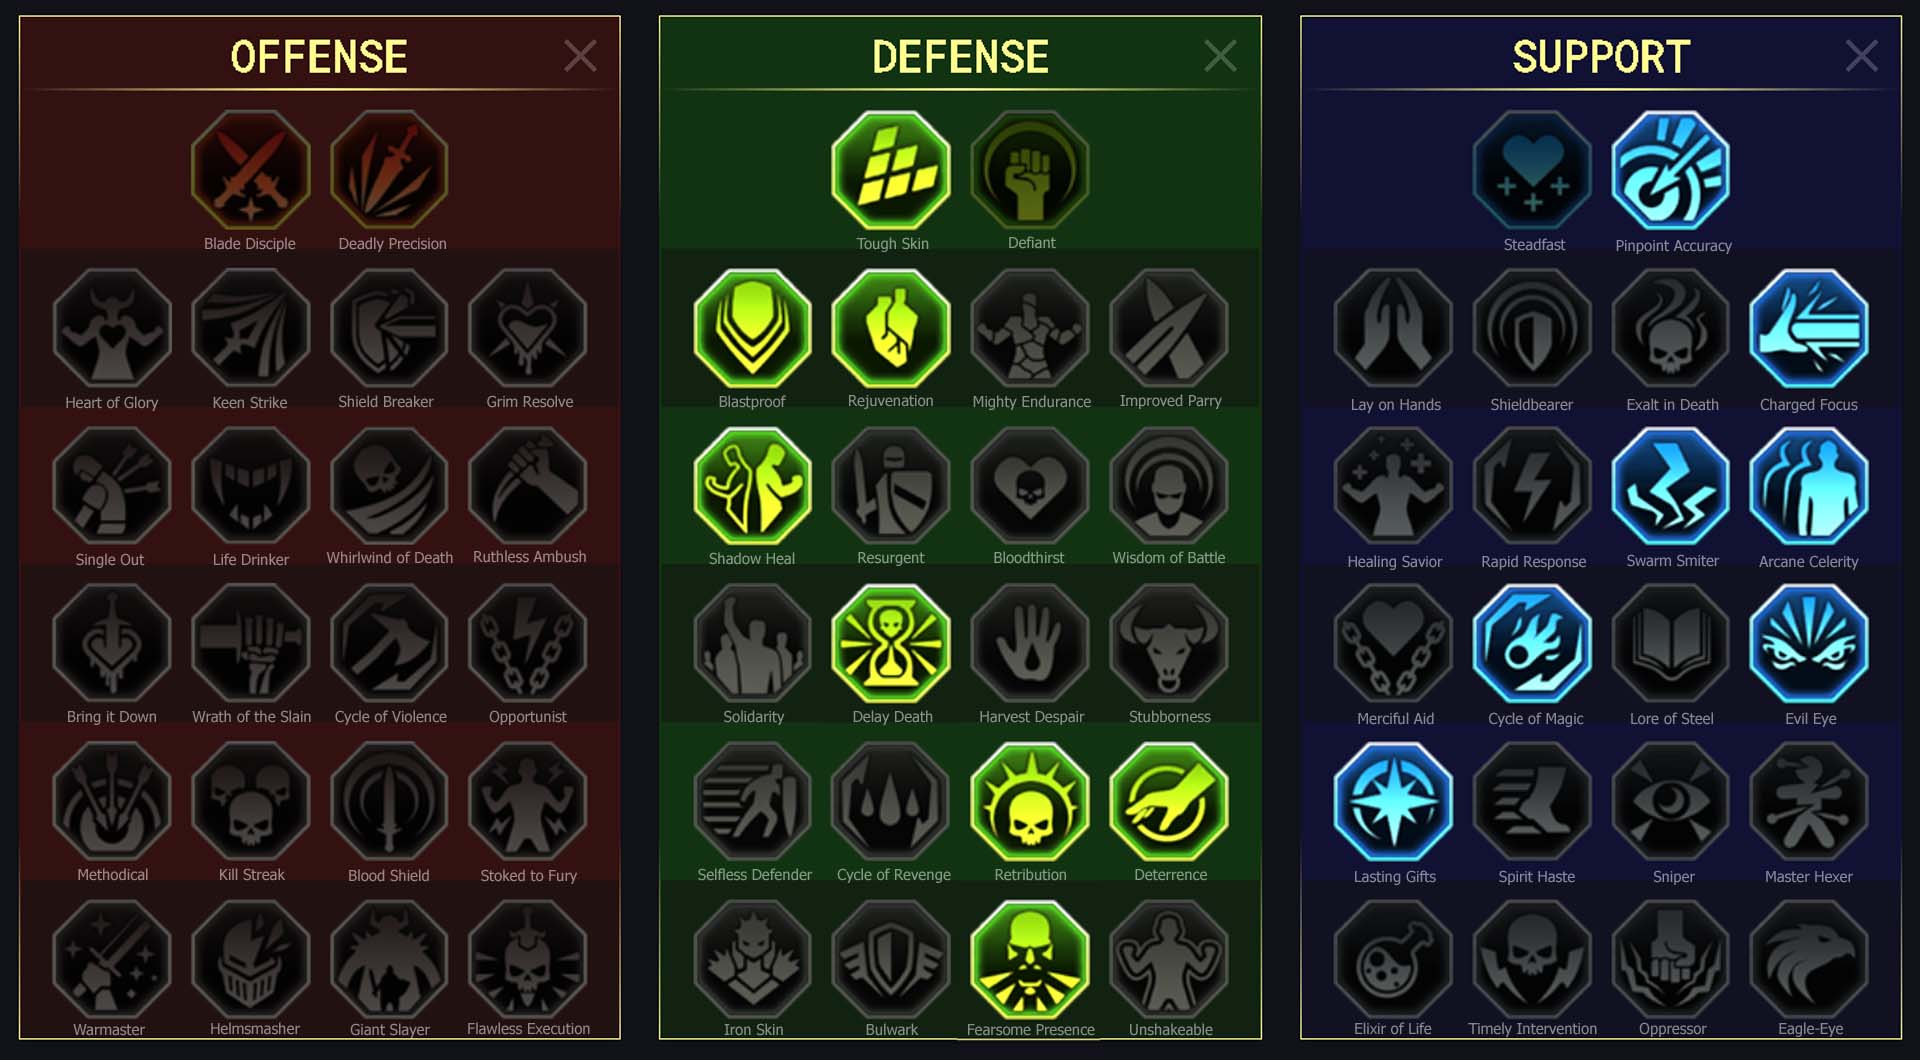Select the Delay Death hourglass icon
This screenshot has width=1920, height=1060.
coord(891,644)
